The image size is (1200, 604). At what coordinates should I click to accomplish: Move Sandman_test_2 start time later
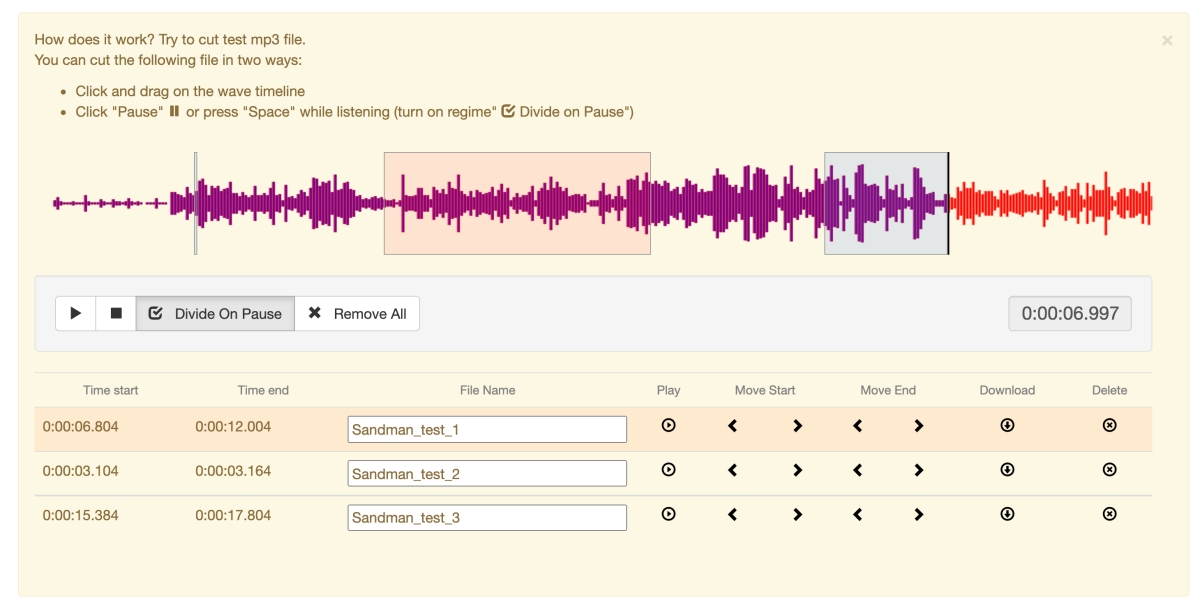click(797, 470)
